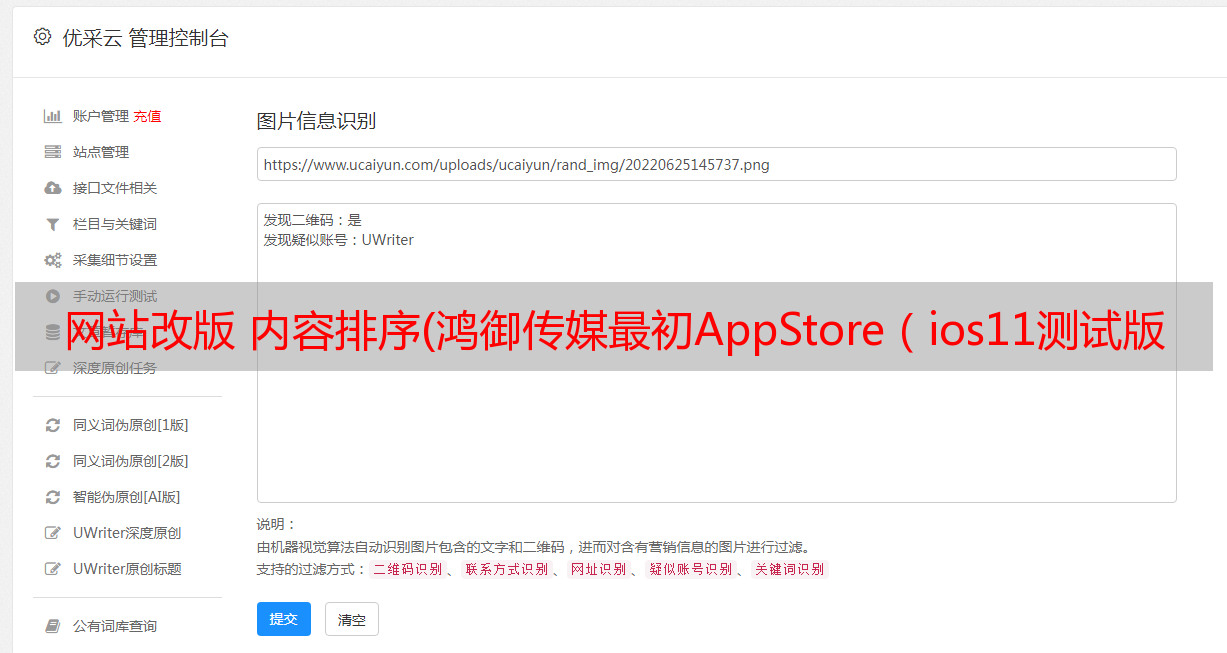Click the 疑似账号识别 tag
This screenshot has height=653, width=1227.
[x=690, y=569]
